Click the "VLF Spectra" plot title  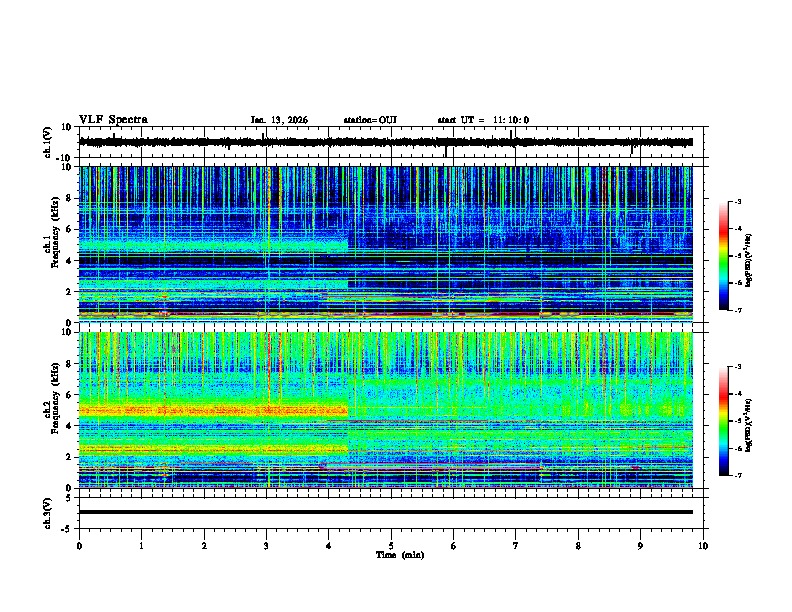coord(113,120)
